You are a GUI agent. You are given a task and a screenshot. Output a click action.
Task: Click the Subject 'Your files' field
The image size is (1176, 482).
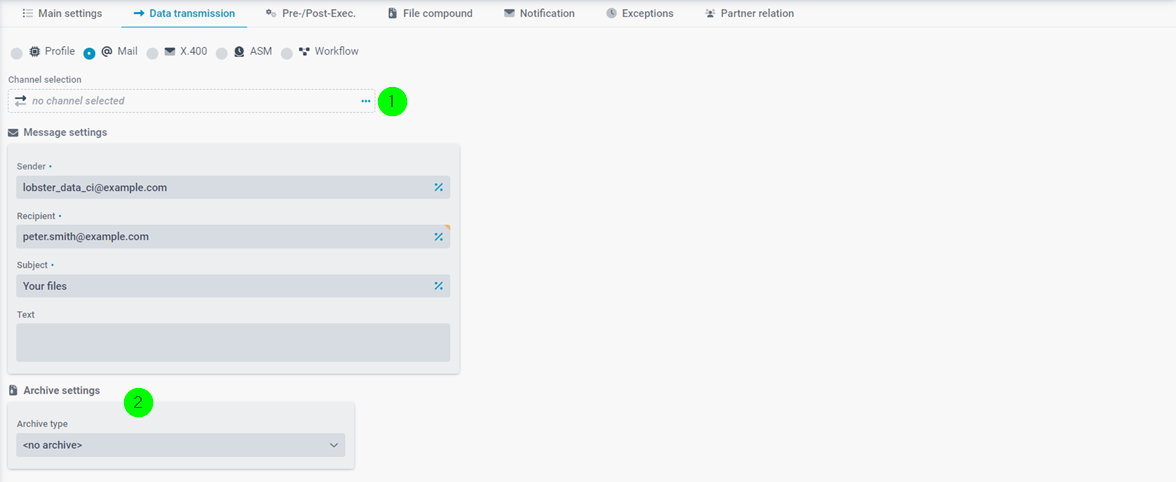232,286
